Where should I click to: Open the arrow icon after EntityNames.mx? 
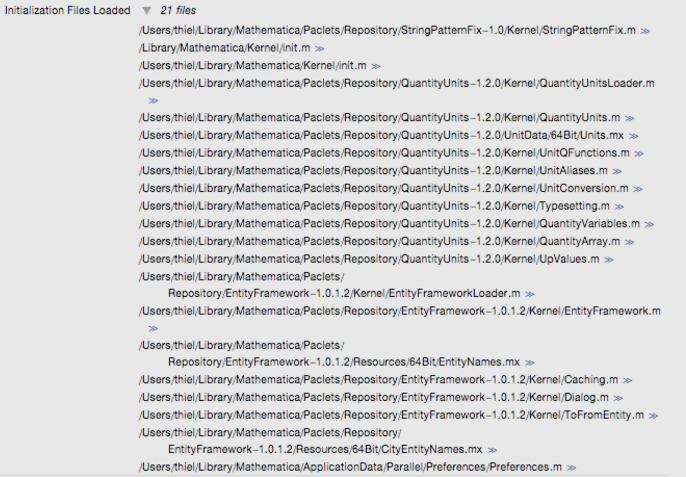[529, 363]
